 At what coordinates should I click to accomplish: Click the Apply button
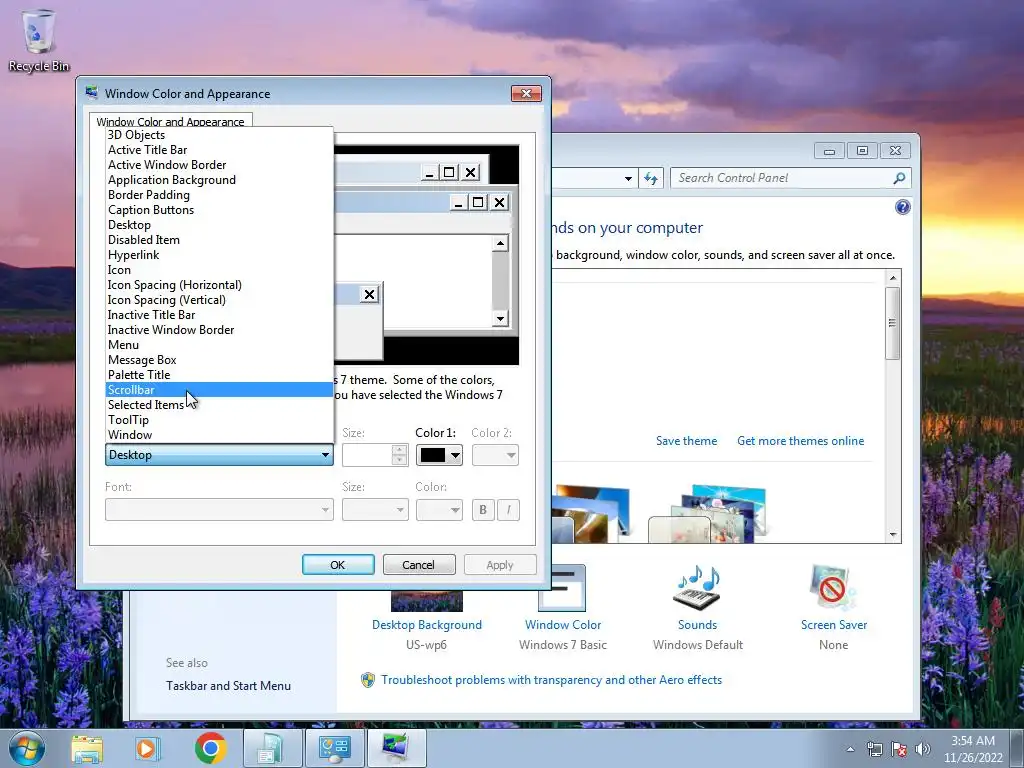[x=500, y=565]
